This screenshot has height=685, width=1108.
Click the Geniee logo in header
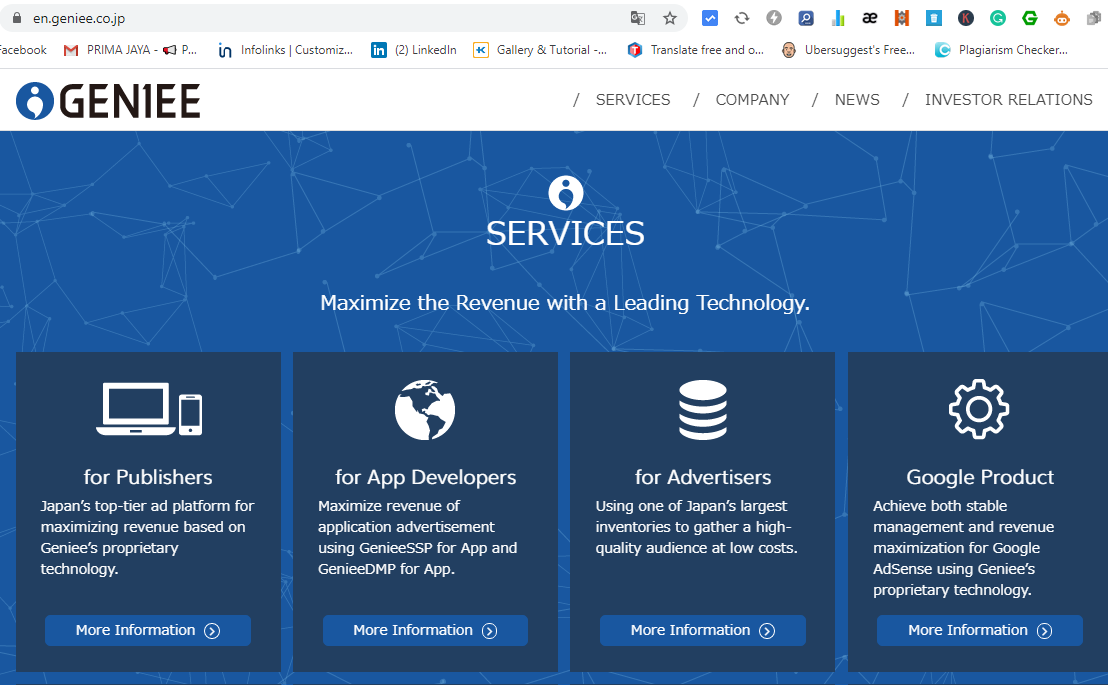click(x=108, y=100)
